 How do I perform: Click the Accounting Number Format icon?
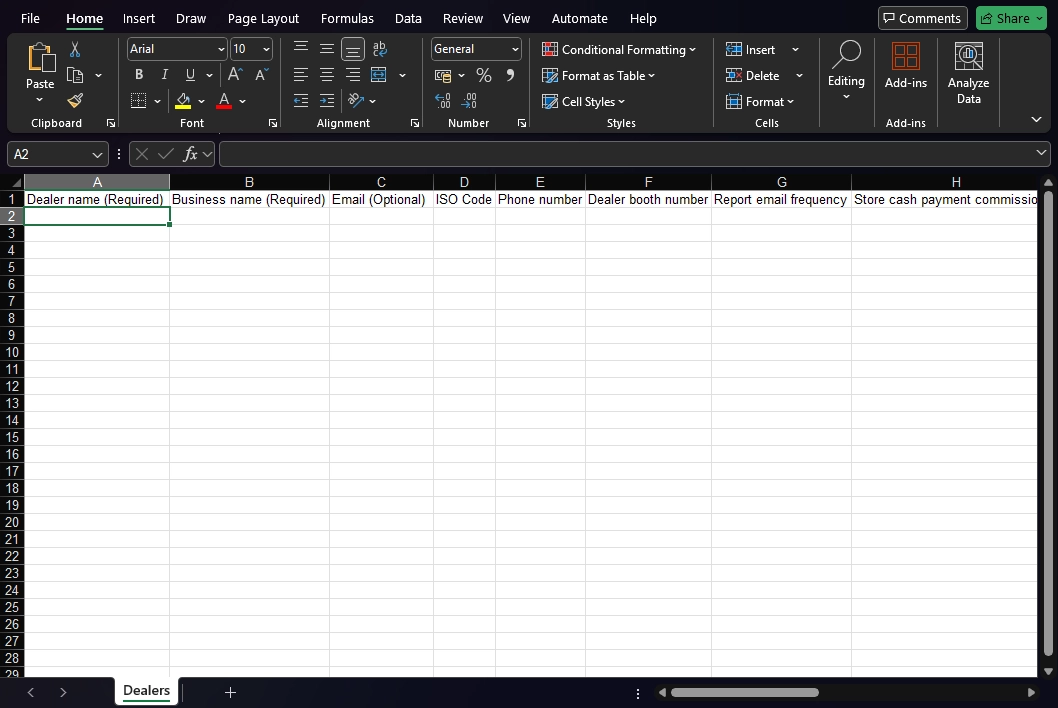pos(443,76)
